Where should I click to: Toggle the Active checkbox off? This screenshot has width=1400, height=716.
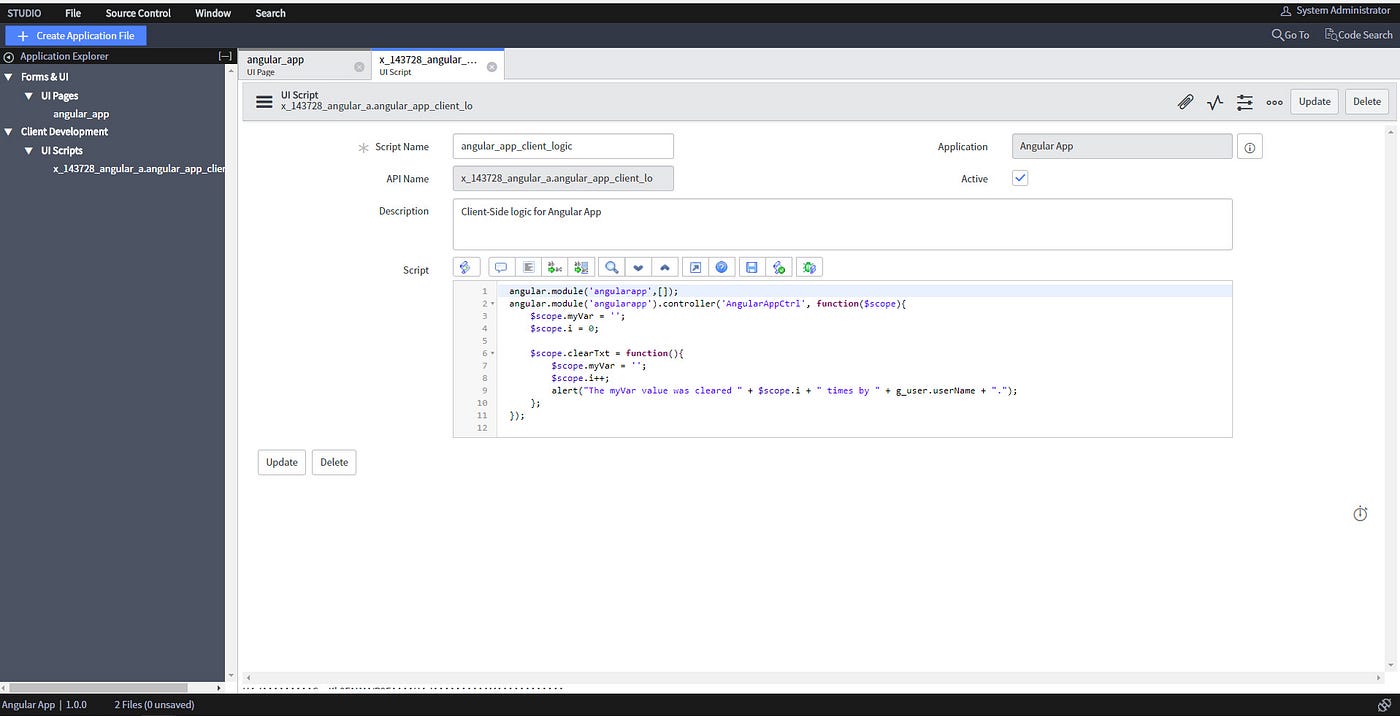pyautogui.click(x=1019, y=177)
